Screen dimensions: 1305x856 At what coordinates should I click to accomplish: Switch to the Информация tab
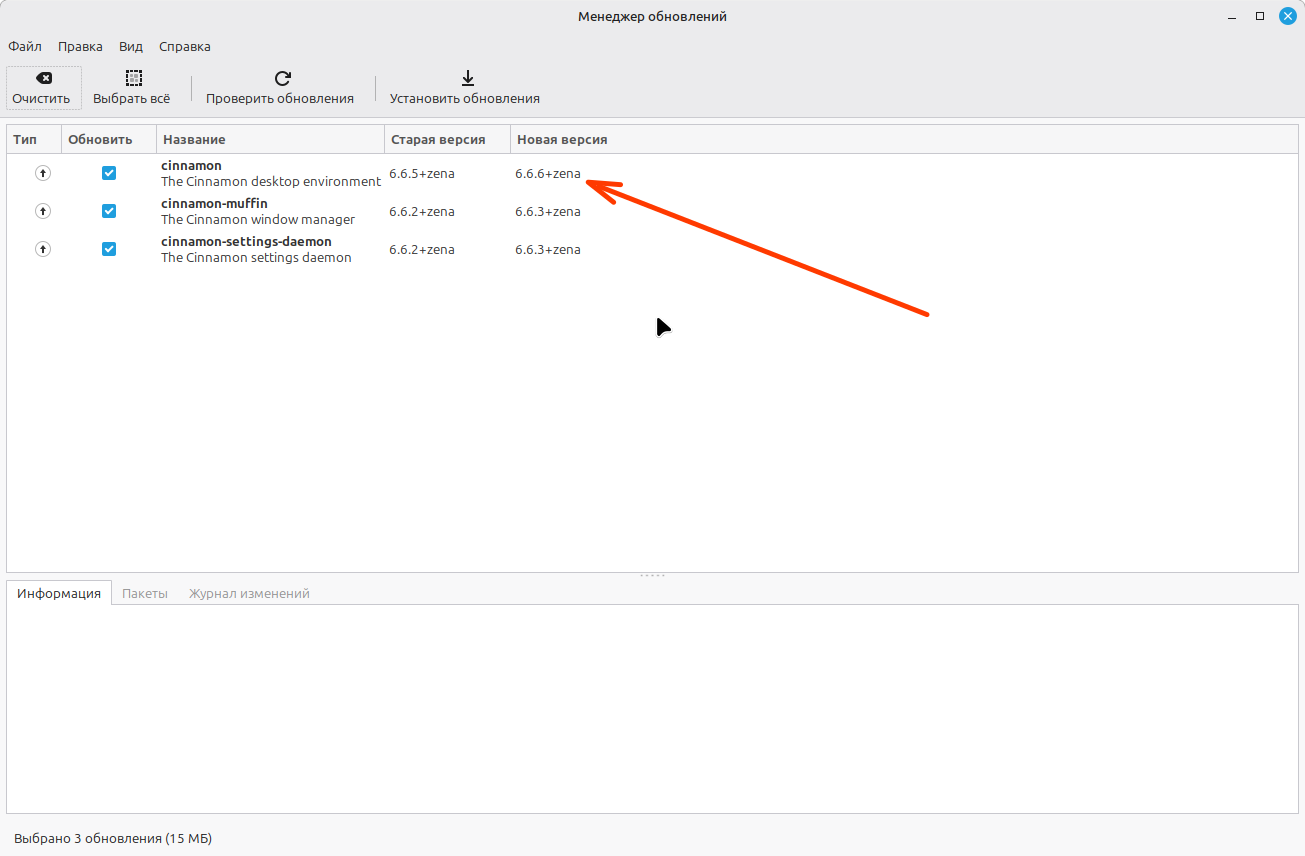pyautogui.click(x=59, y=593)
